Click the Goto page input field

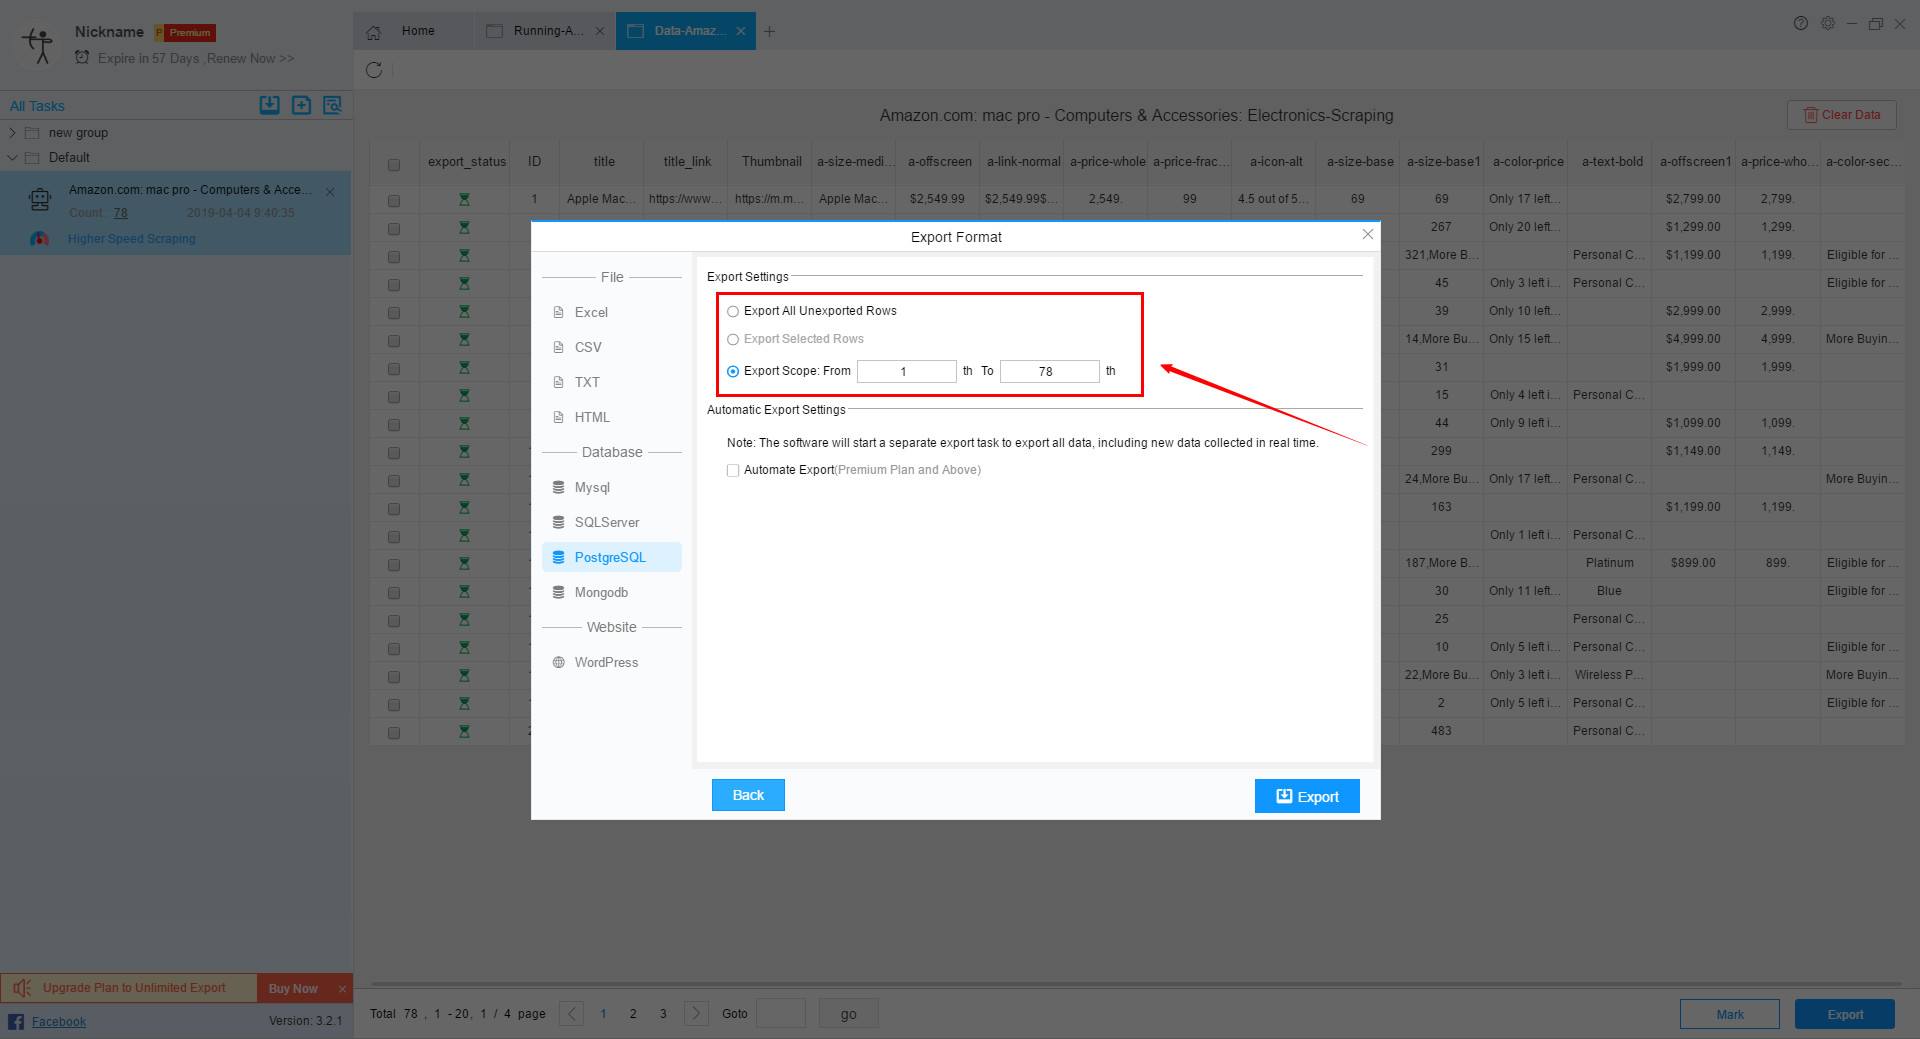(x=781, y=1013)
